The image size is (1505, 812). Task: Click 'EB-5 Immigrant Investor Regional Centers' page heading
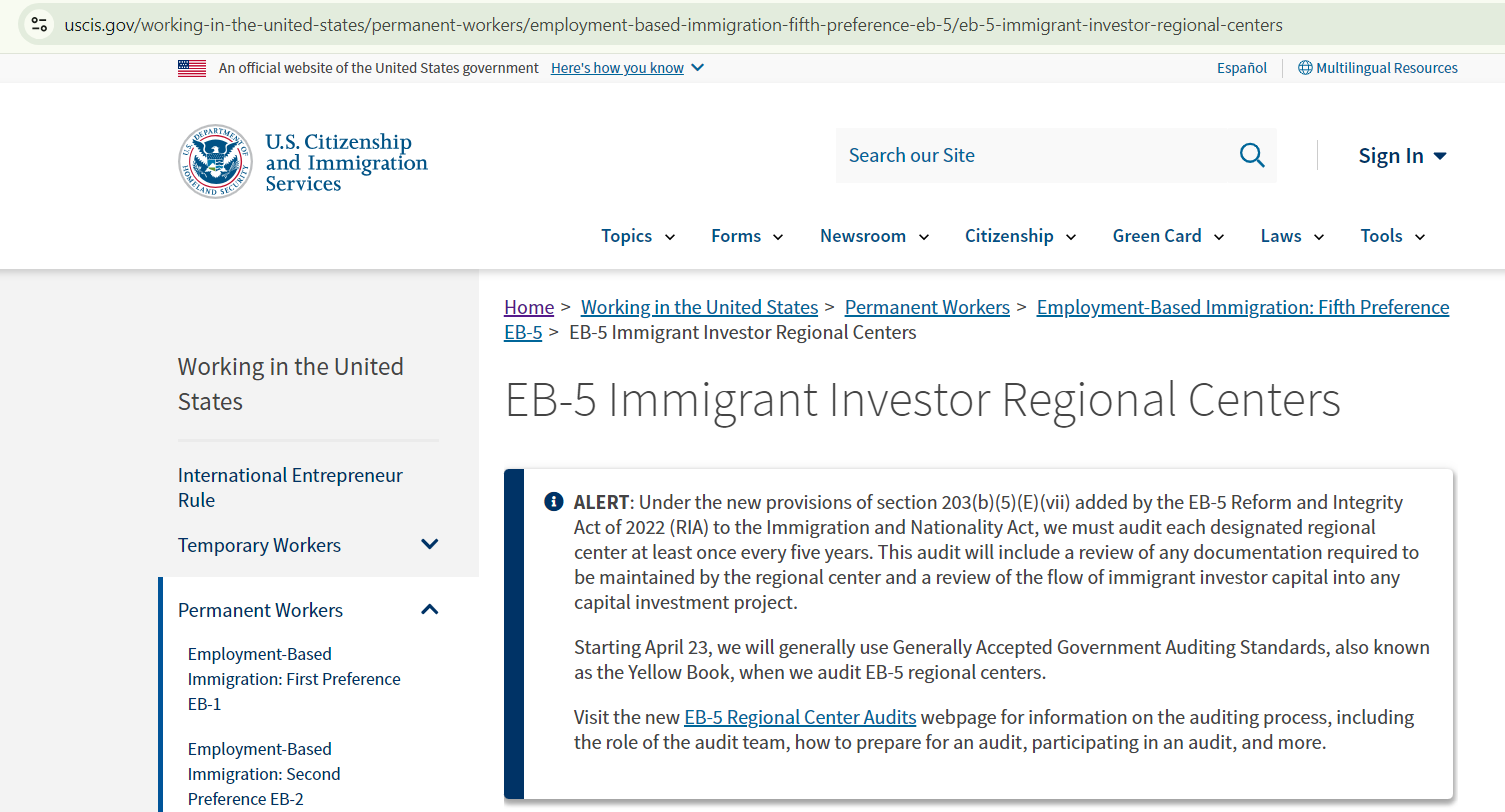[923, 400]
